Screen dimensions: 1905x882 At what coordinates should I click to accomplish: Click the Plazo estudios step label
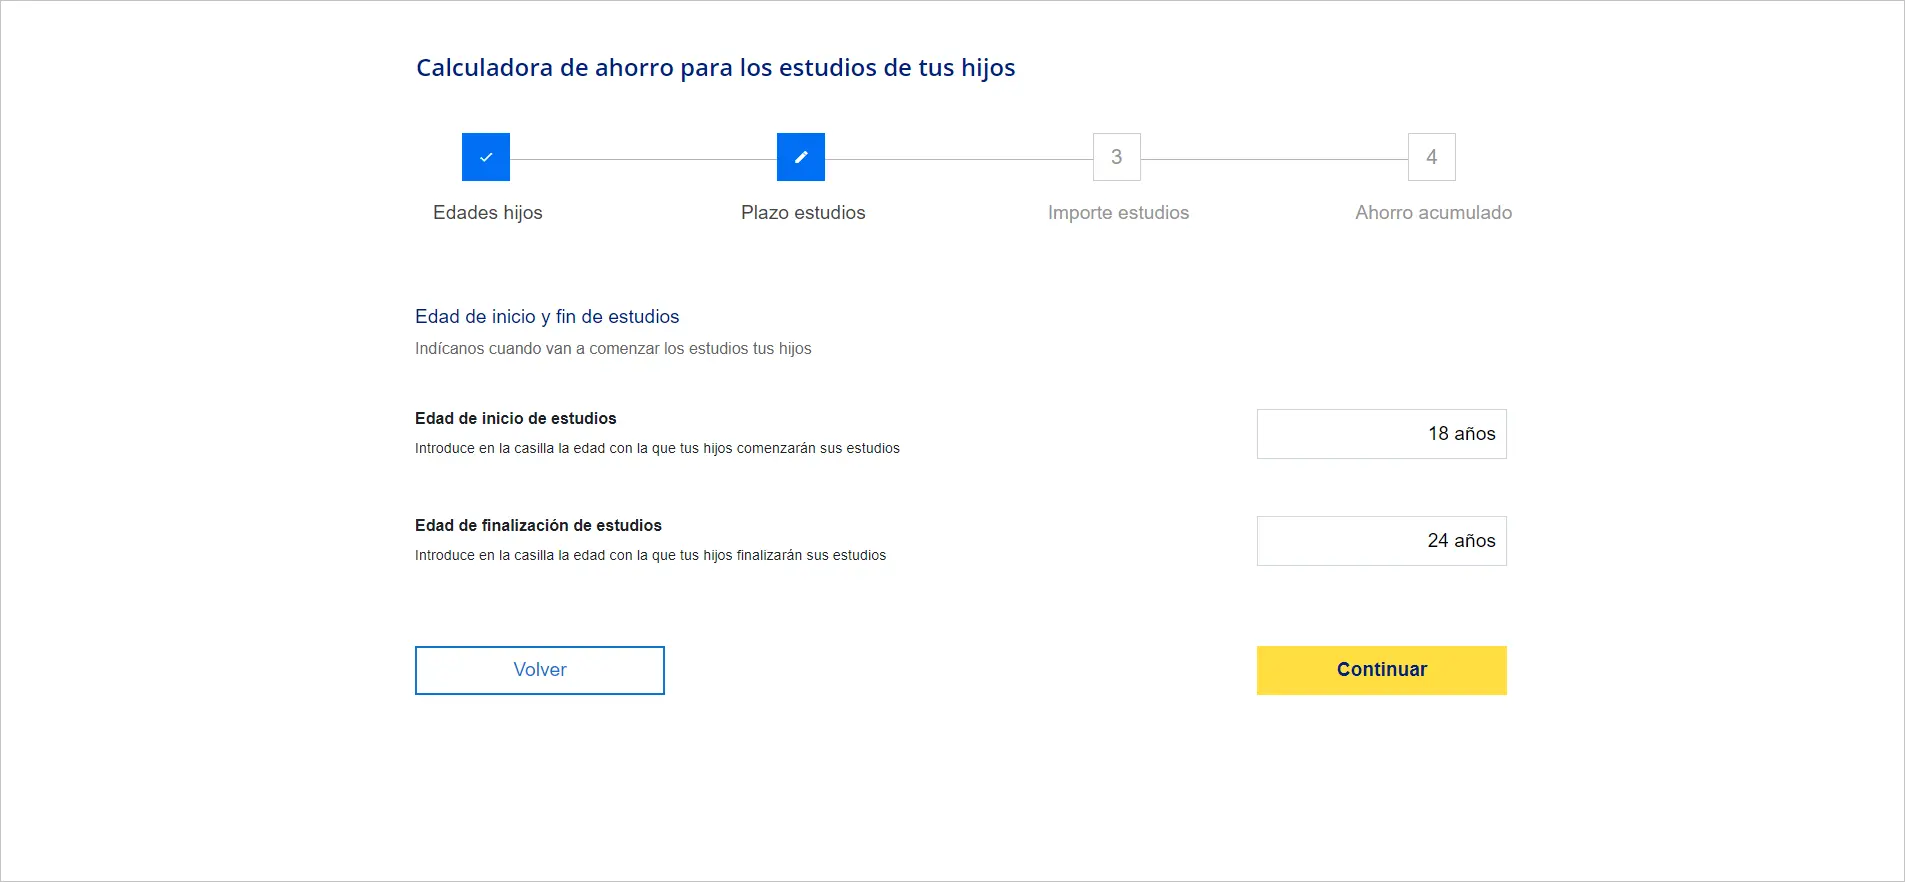pos(803,213)
